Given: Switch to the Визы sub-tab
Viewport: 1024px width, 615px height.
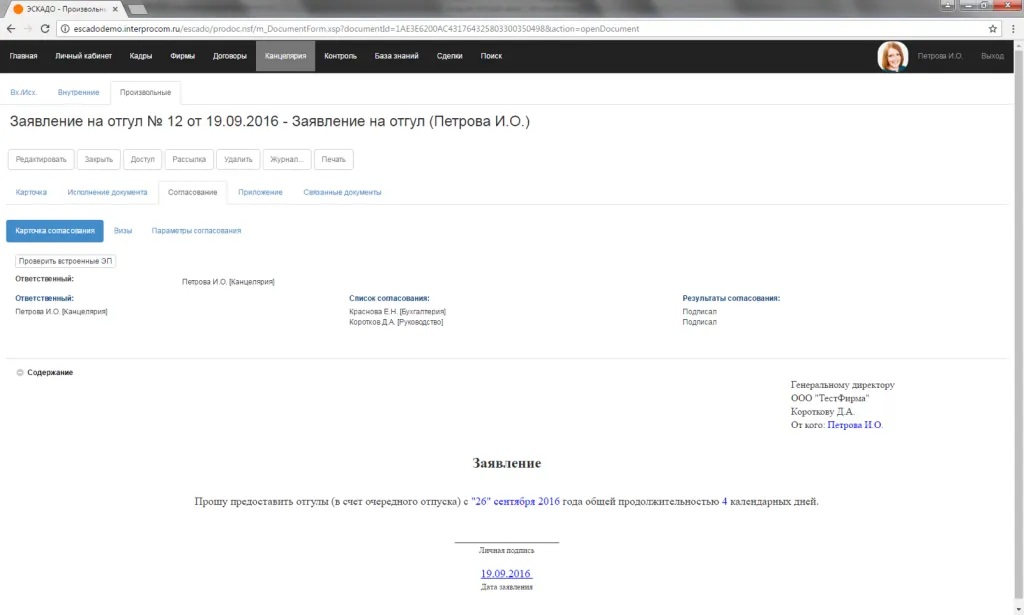Looking at the screenshot, I should point(123,231).
